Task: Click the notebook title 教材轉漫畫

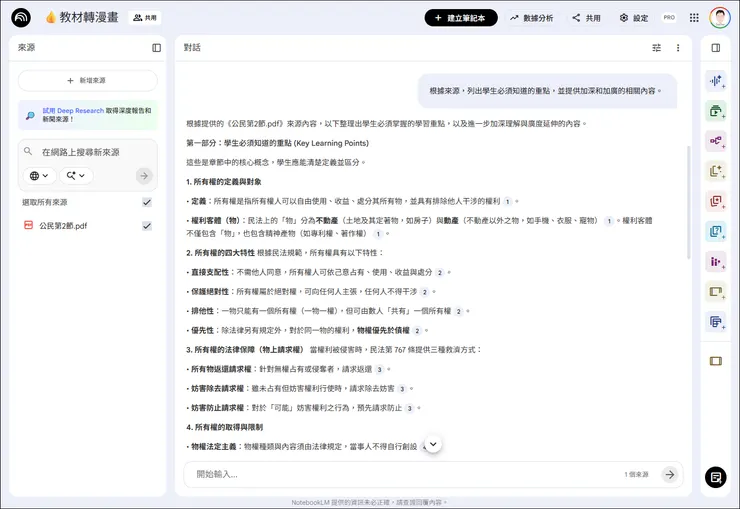Action: coord(89,17)
